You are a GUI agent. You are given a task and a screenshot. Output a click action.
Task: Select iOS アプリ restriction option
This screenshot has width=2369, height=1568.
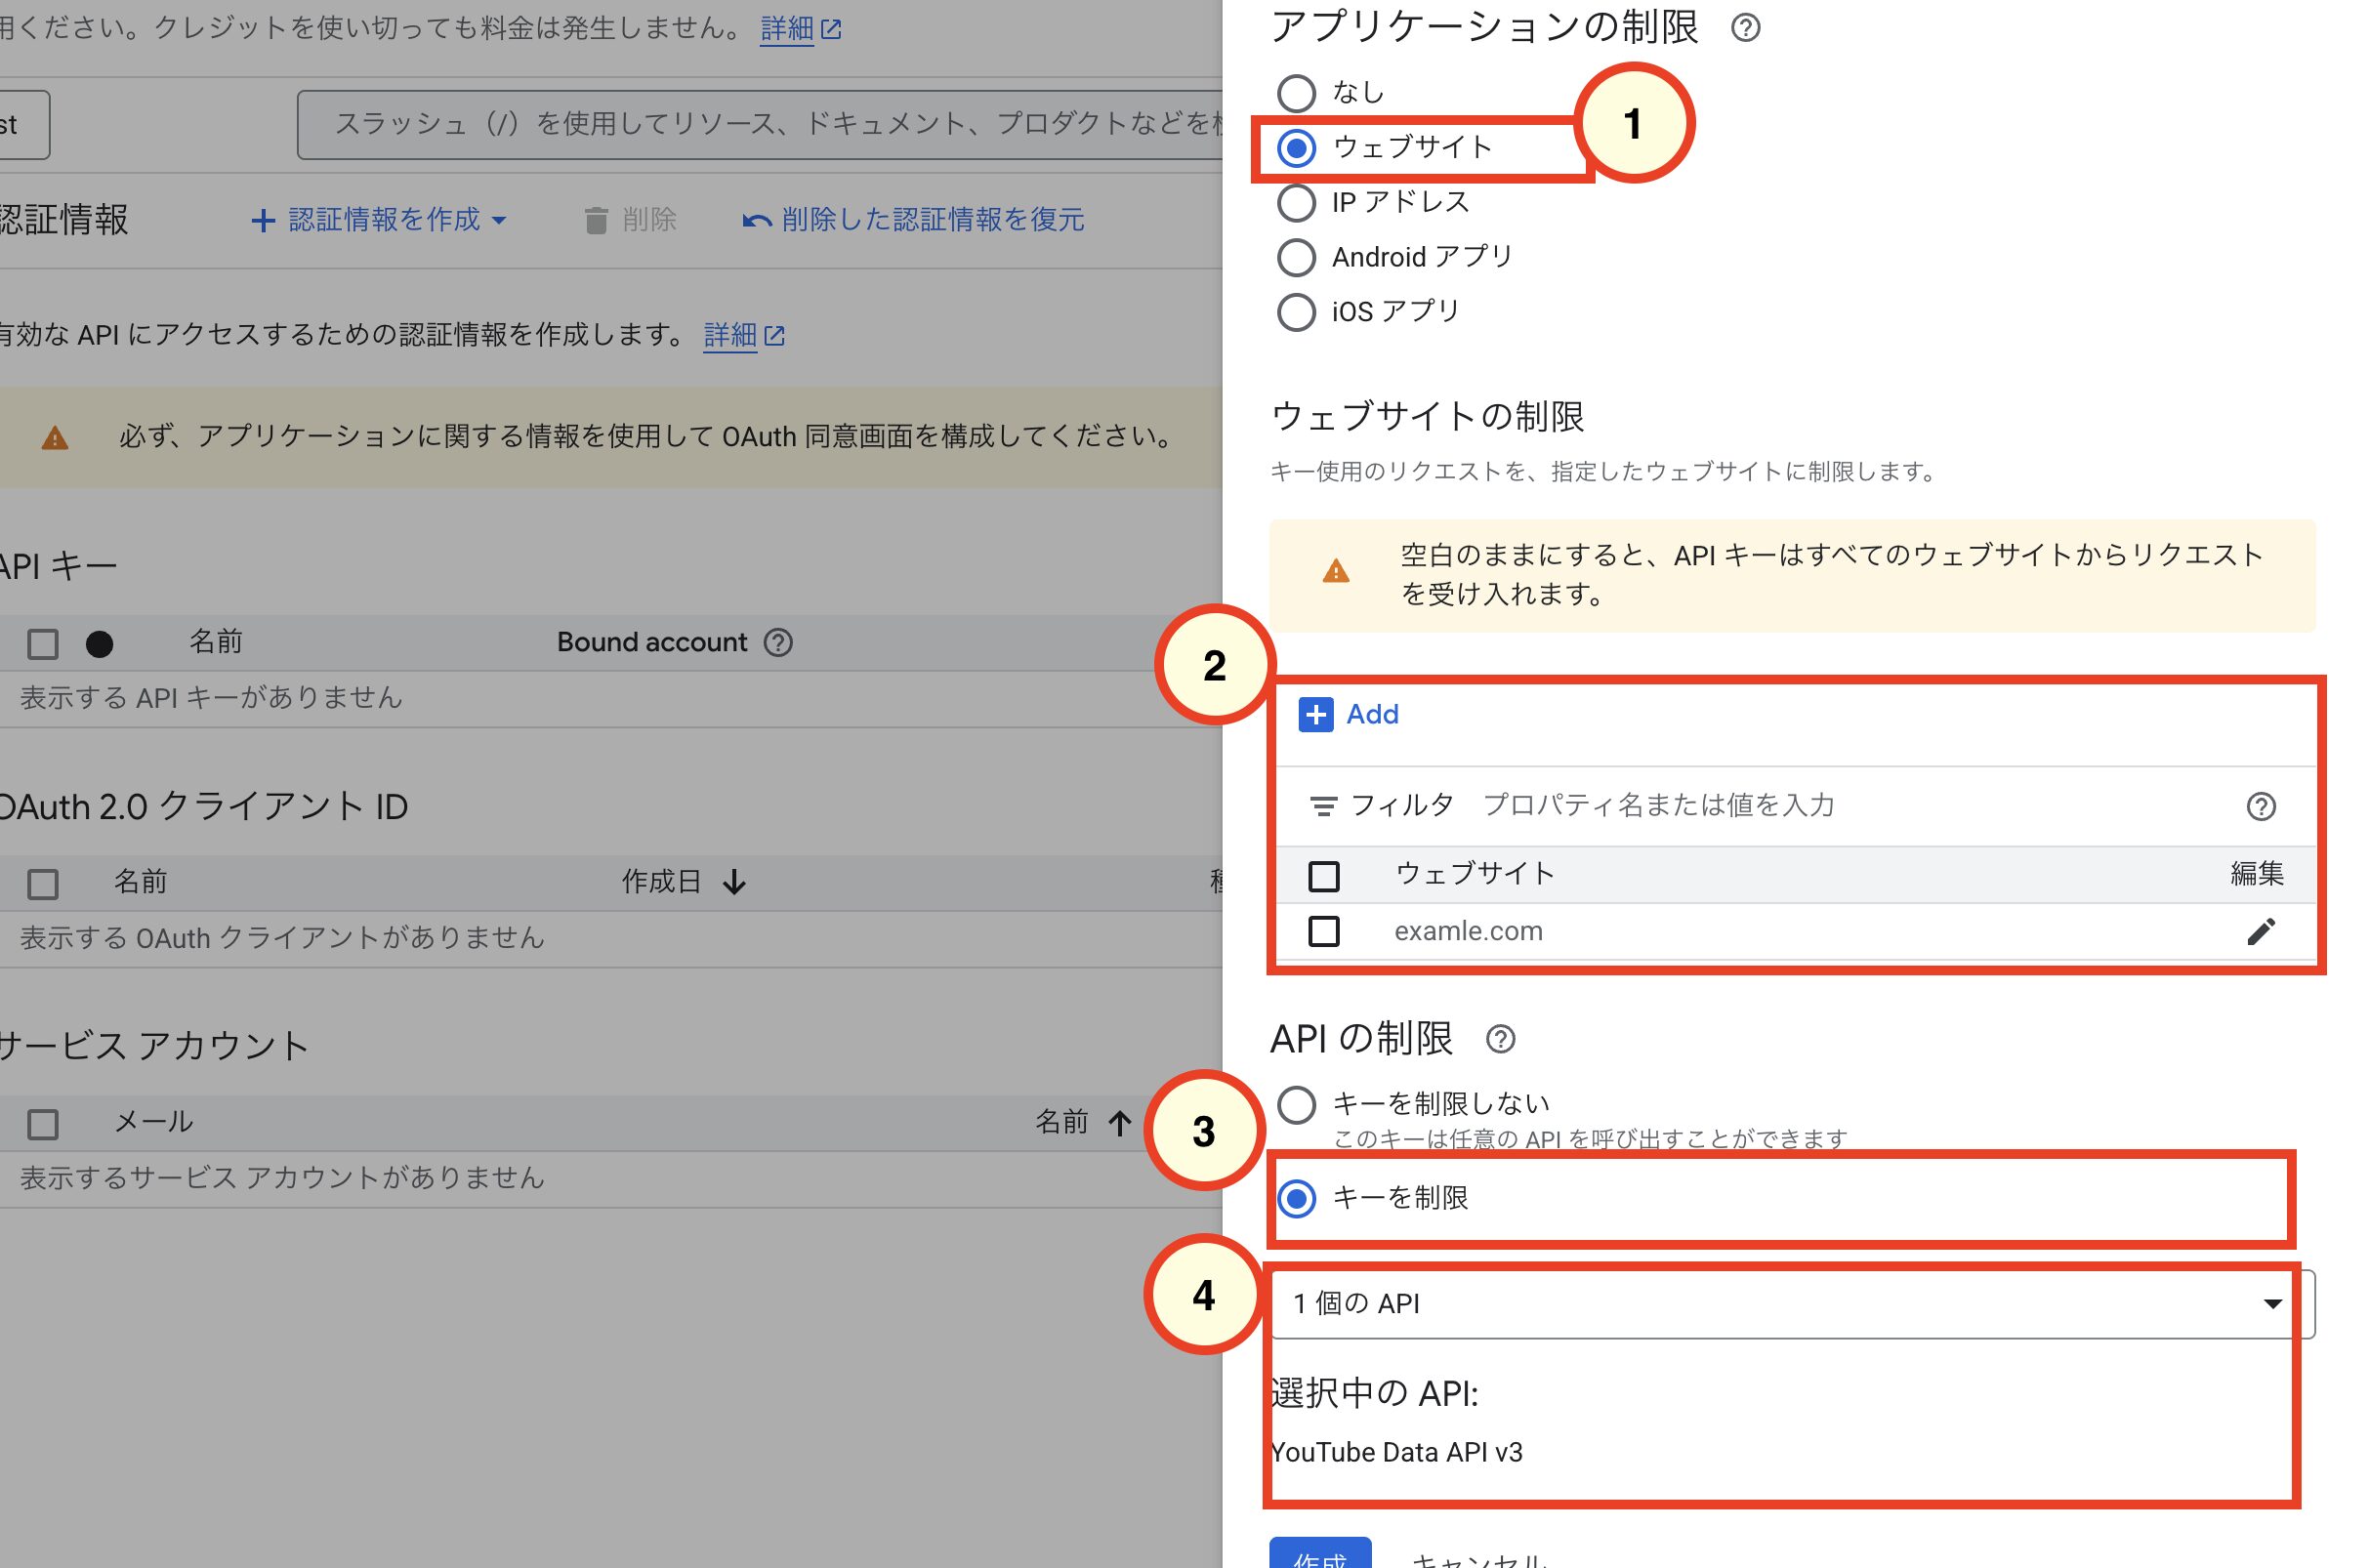(1296, 312)
